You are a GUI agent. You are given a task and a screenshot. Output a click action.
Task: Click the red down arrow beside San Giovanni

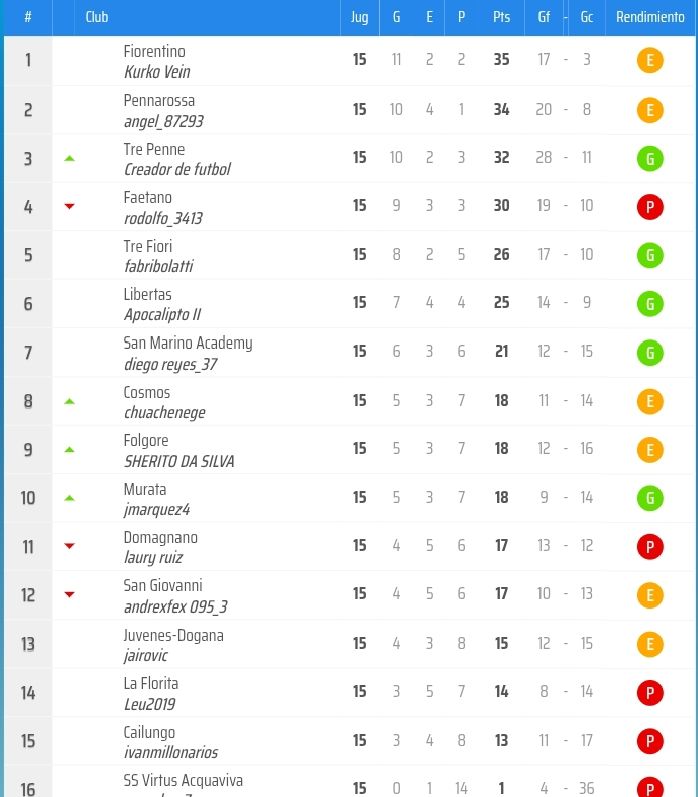coord(70,594)
